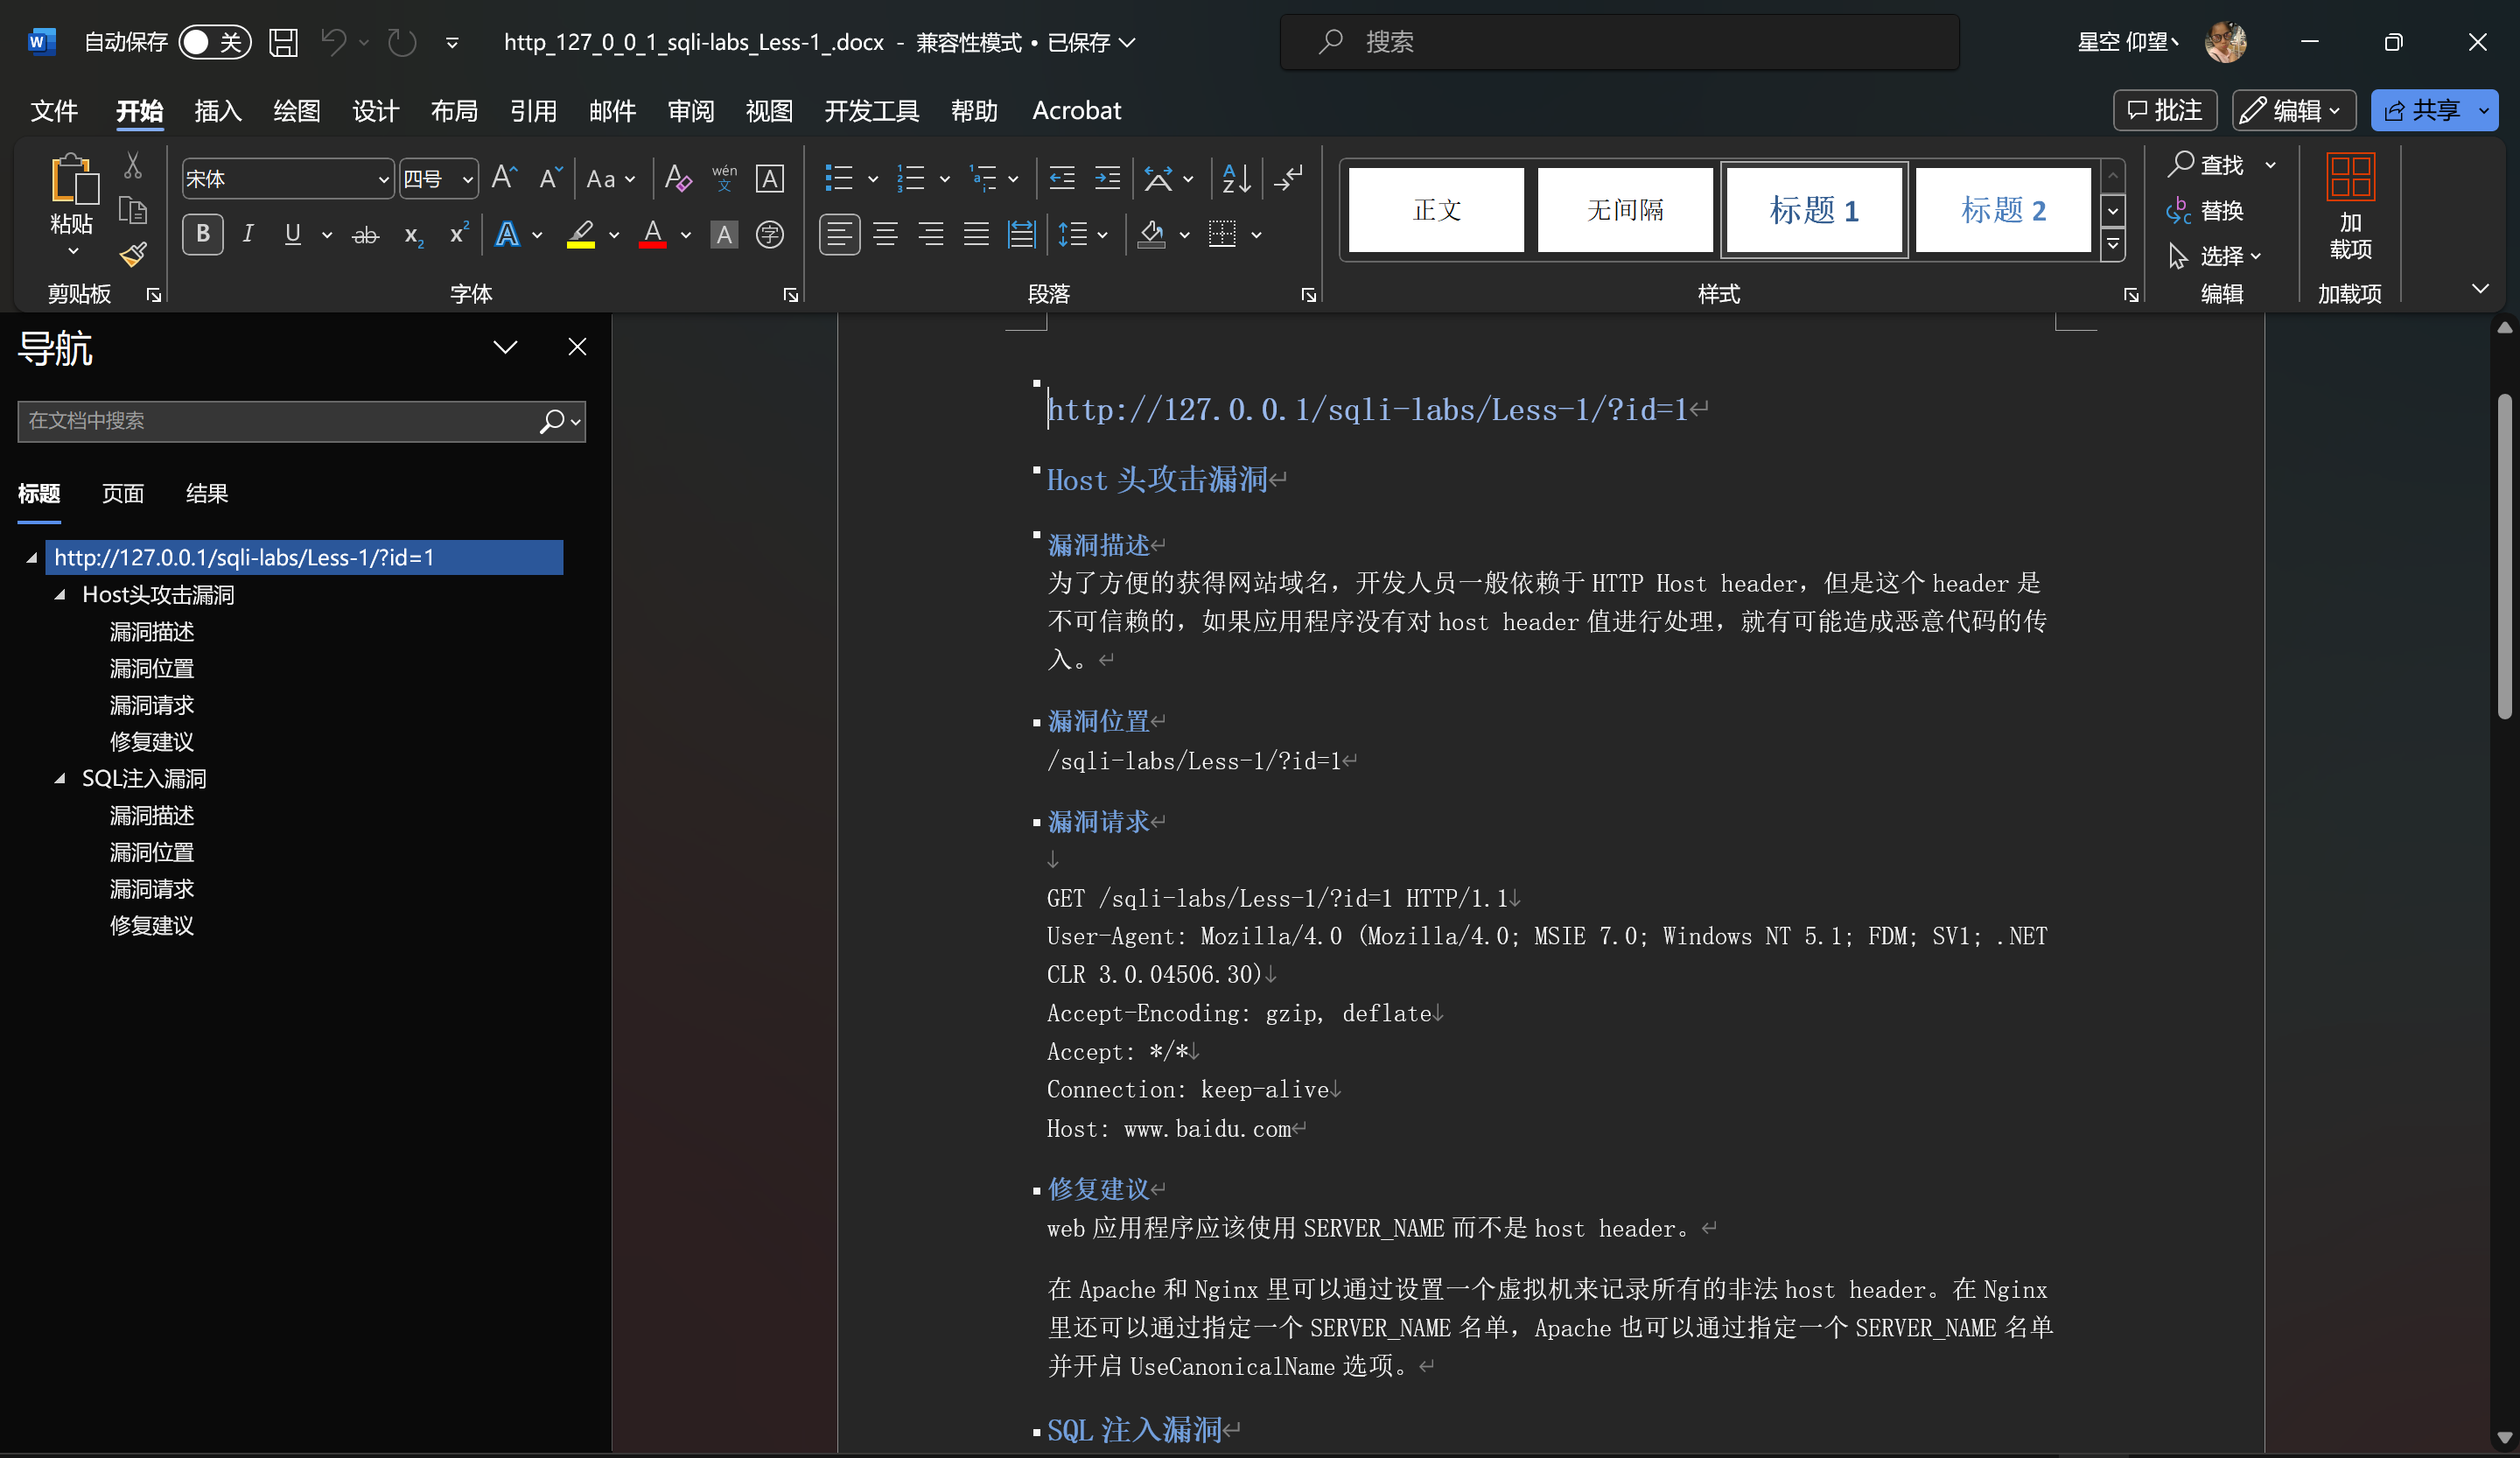Click the Clear Formatting icon

[678, 179]
